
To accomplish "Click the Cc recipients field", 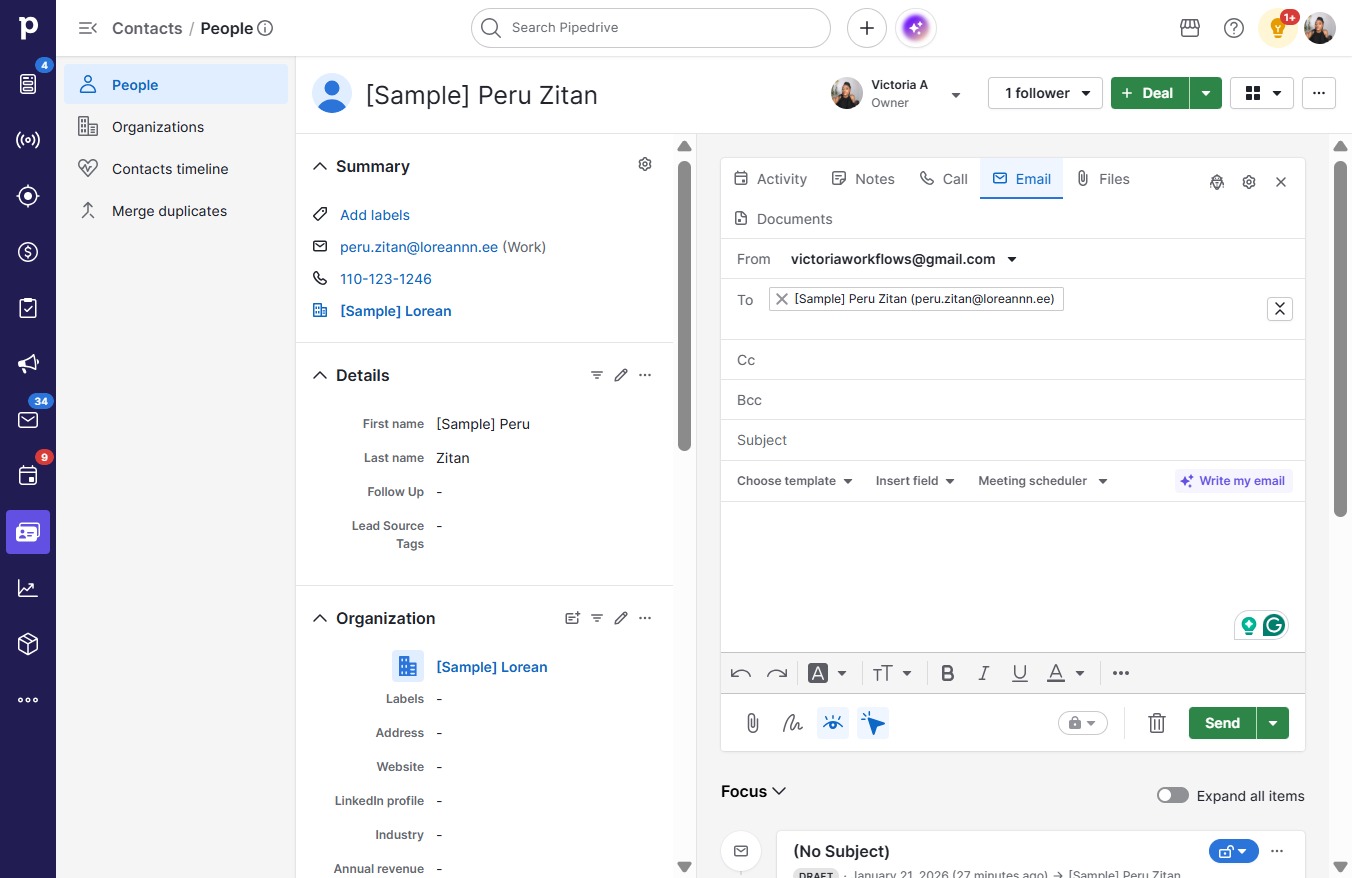I will click(1013, 360).
